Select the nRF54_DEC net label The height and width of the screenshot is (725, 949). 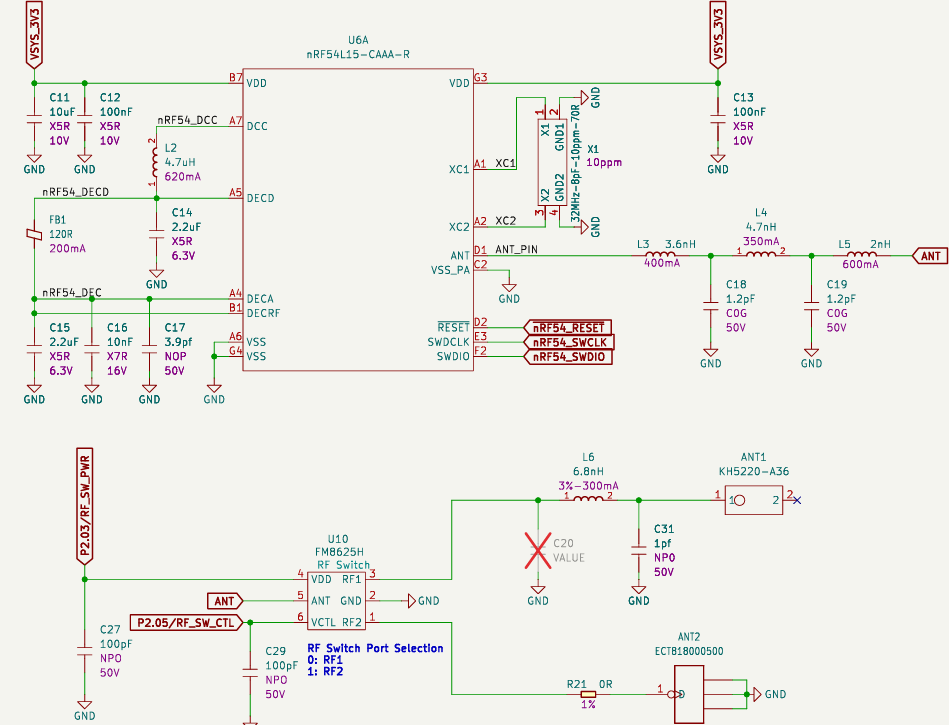[x=72, y=293]
